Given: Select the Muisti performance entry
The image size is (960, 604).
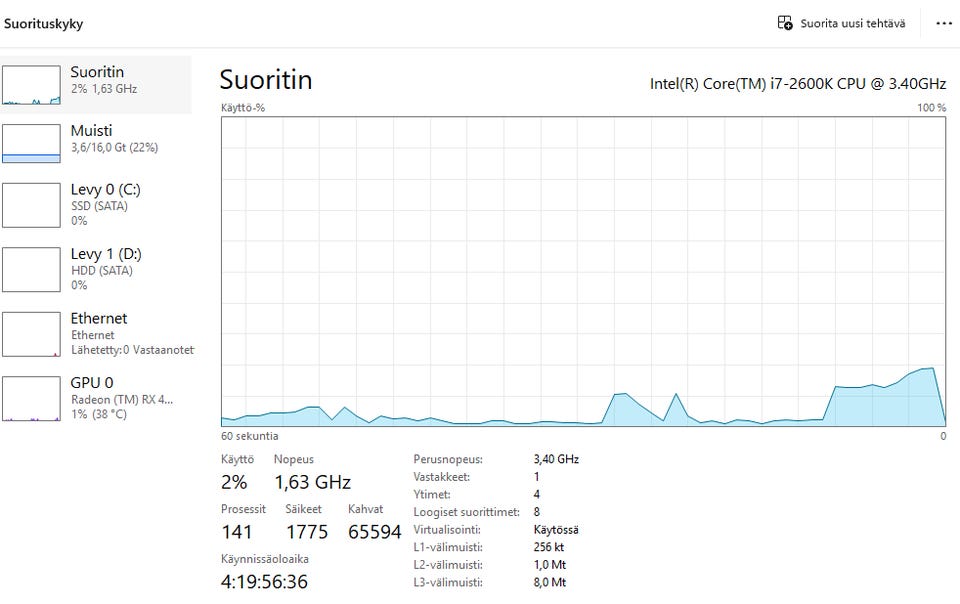Looking at the screenshot, I should pos(96,143).
